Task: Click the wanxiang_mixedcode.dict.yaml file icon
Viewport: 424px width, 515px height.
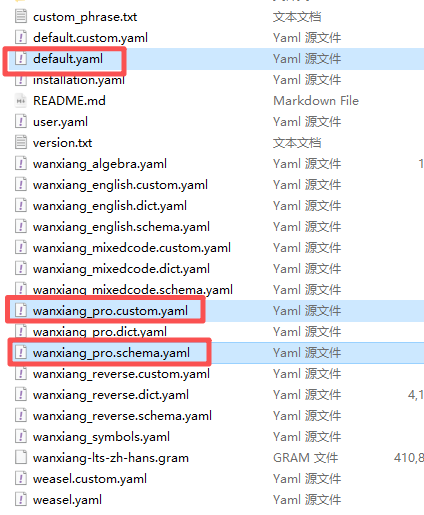Action: 21,268
